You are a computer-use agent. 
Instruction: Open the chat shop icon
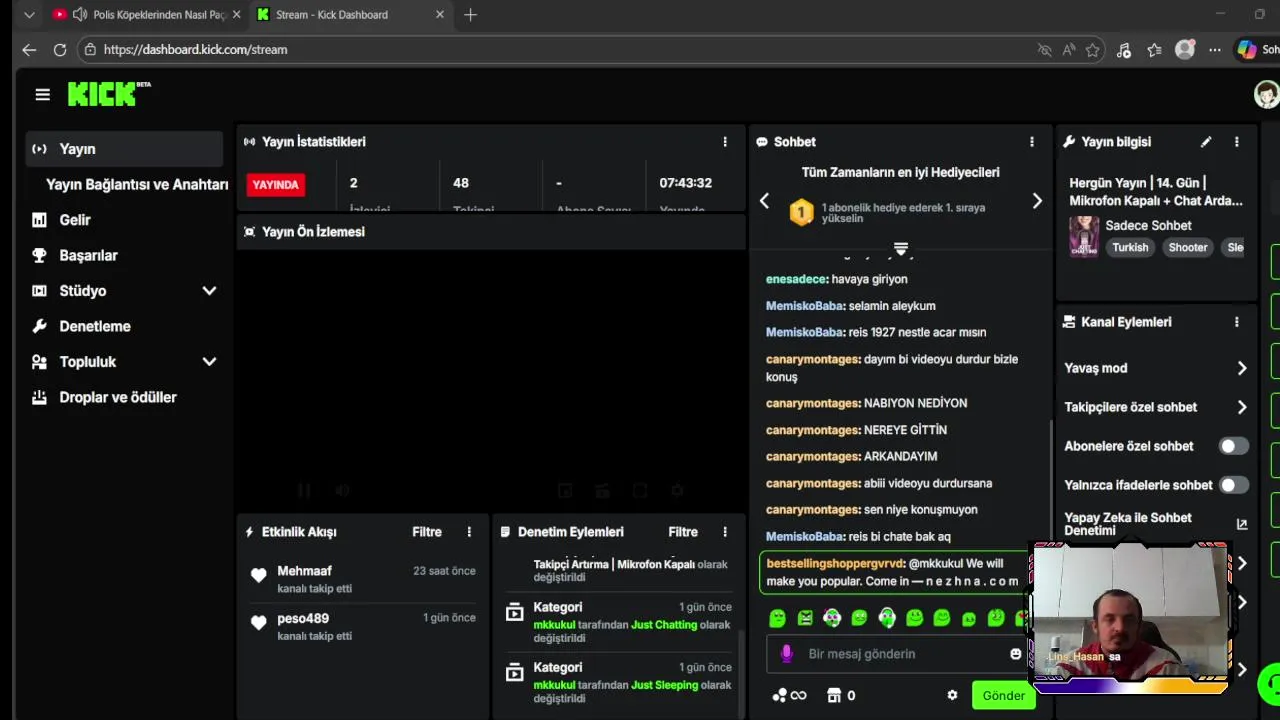(x=834, y=695)
